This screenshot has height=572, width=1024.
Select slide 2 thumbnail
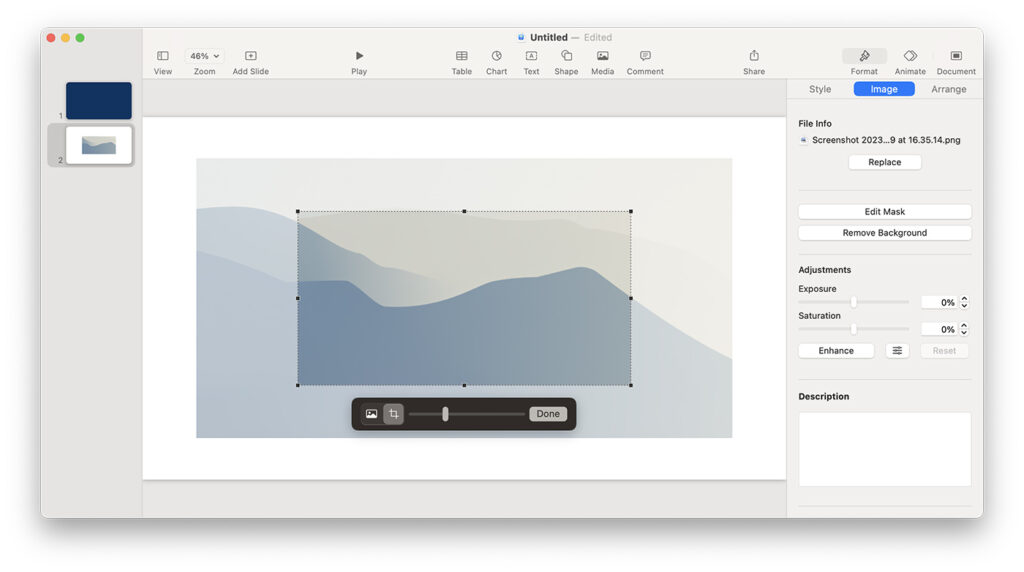[x=99, y=145]
